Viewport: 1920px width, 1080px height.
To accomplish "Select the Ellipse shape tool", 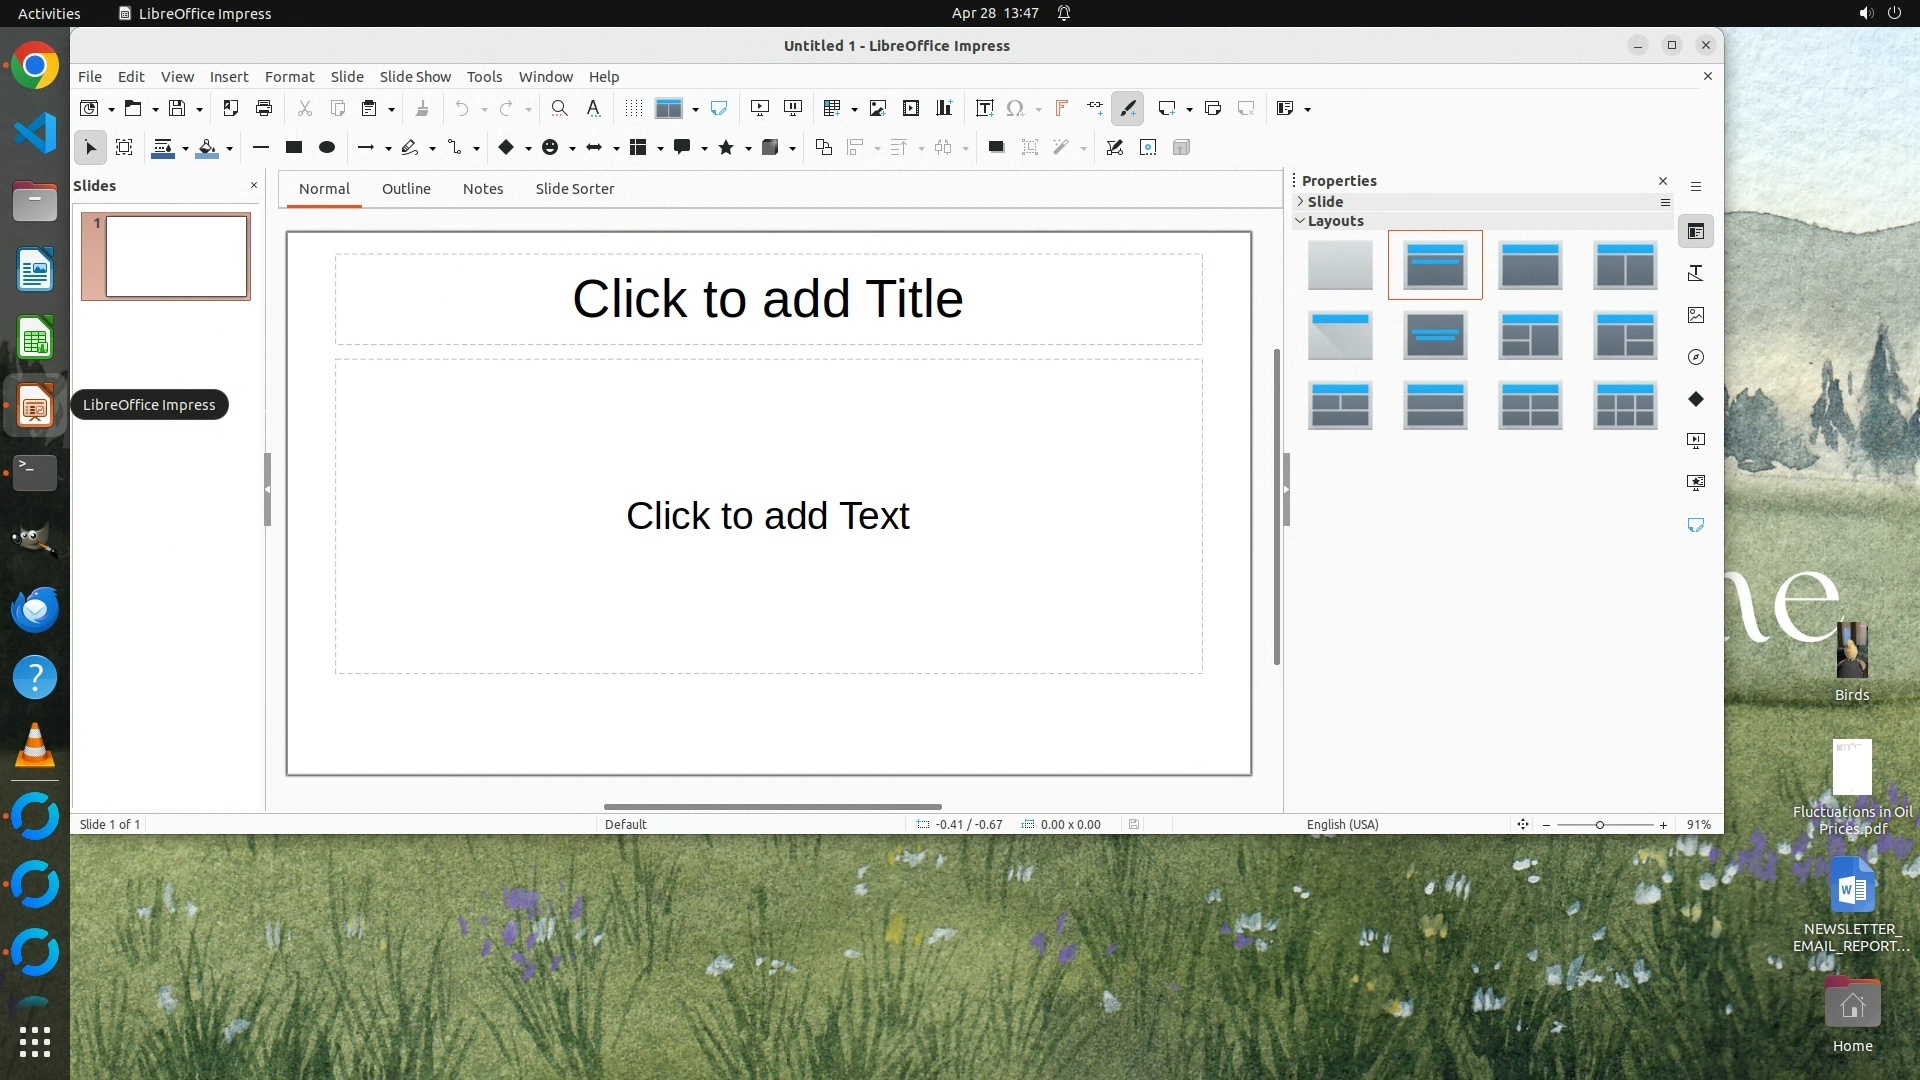I will [x=326, y=147].
